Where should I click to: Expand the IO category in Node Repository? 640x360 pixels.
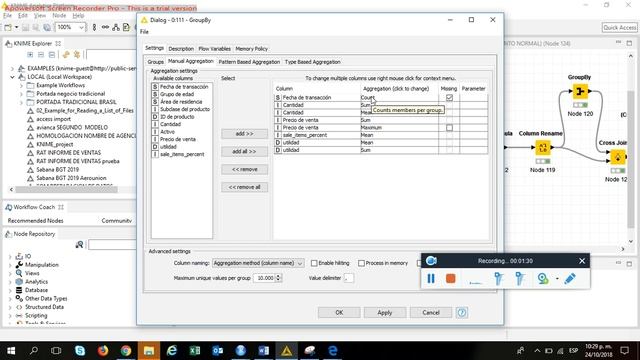pos(10,256)
